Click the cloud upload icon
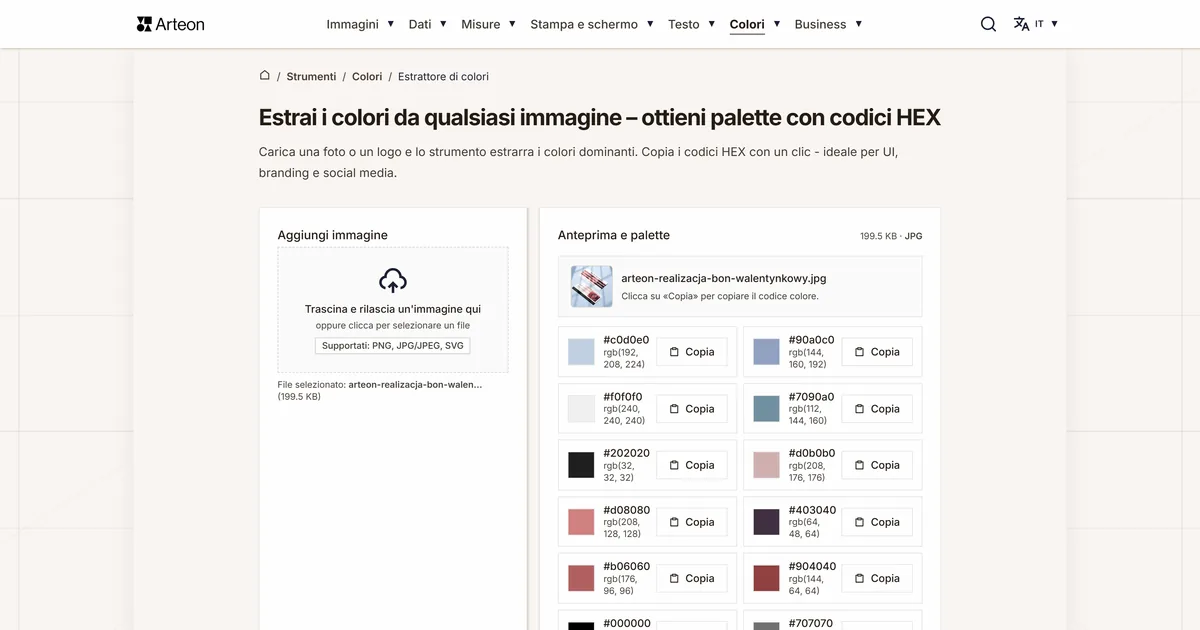Image resolution: width=1200 pixels, height=630 pixels. click(393, 280)
